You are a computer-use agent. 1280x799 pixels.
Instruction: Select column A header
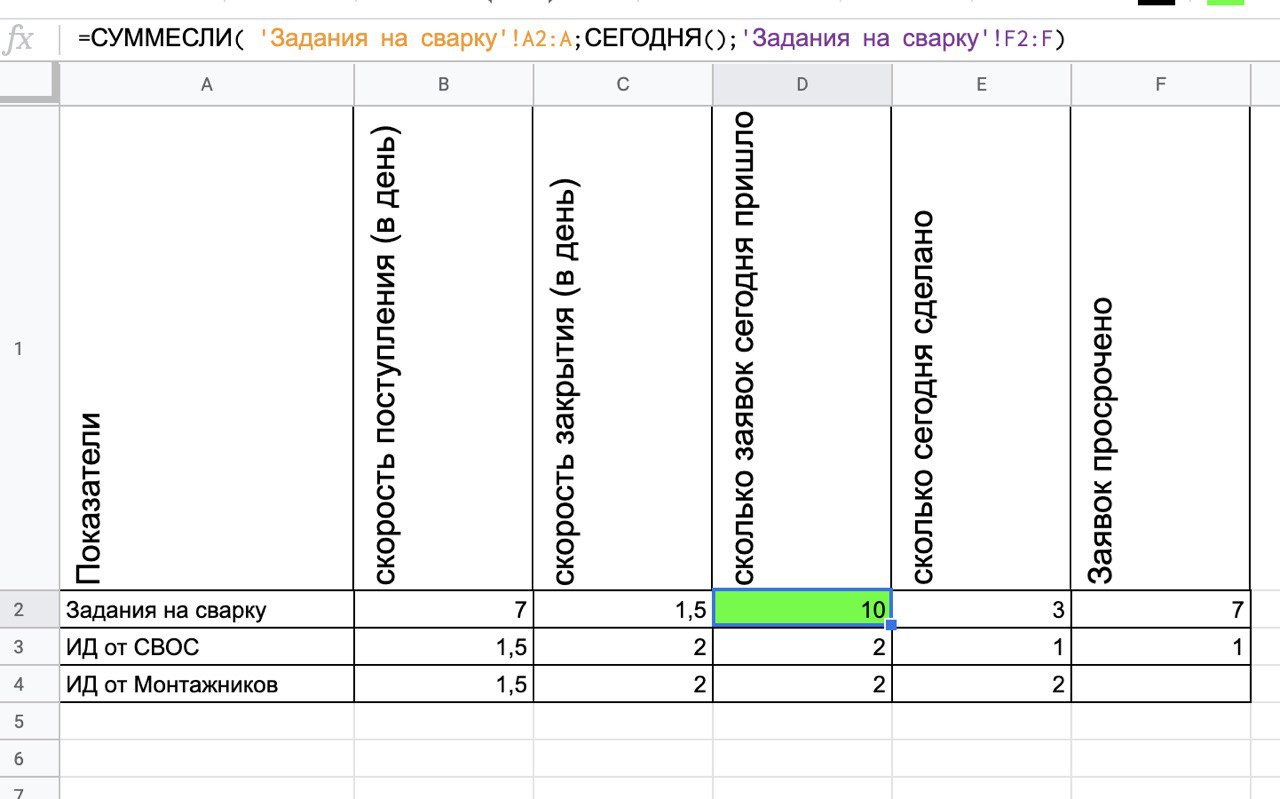pyautogui.click(x=207, y=85)
